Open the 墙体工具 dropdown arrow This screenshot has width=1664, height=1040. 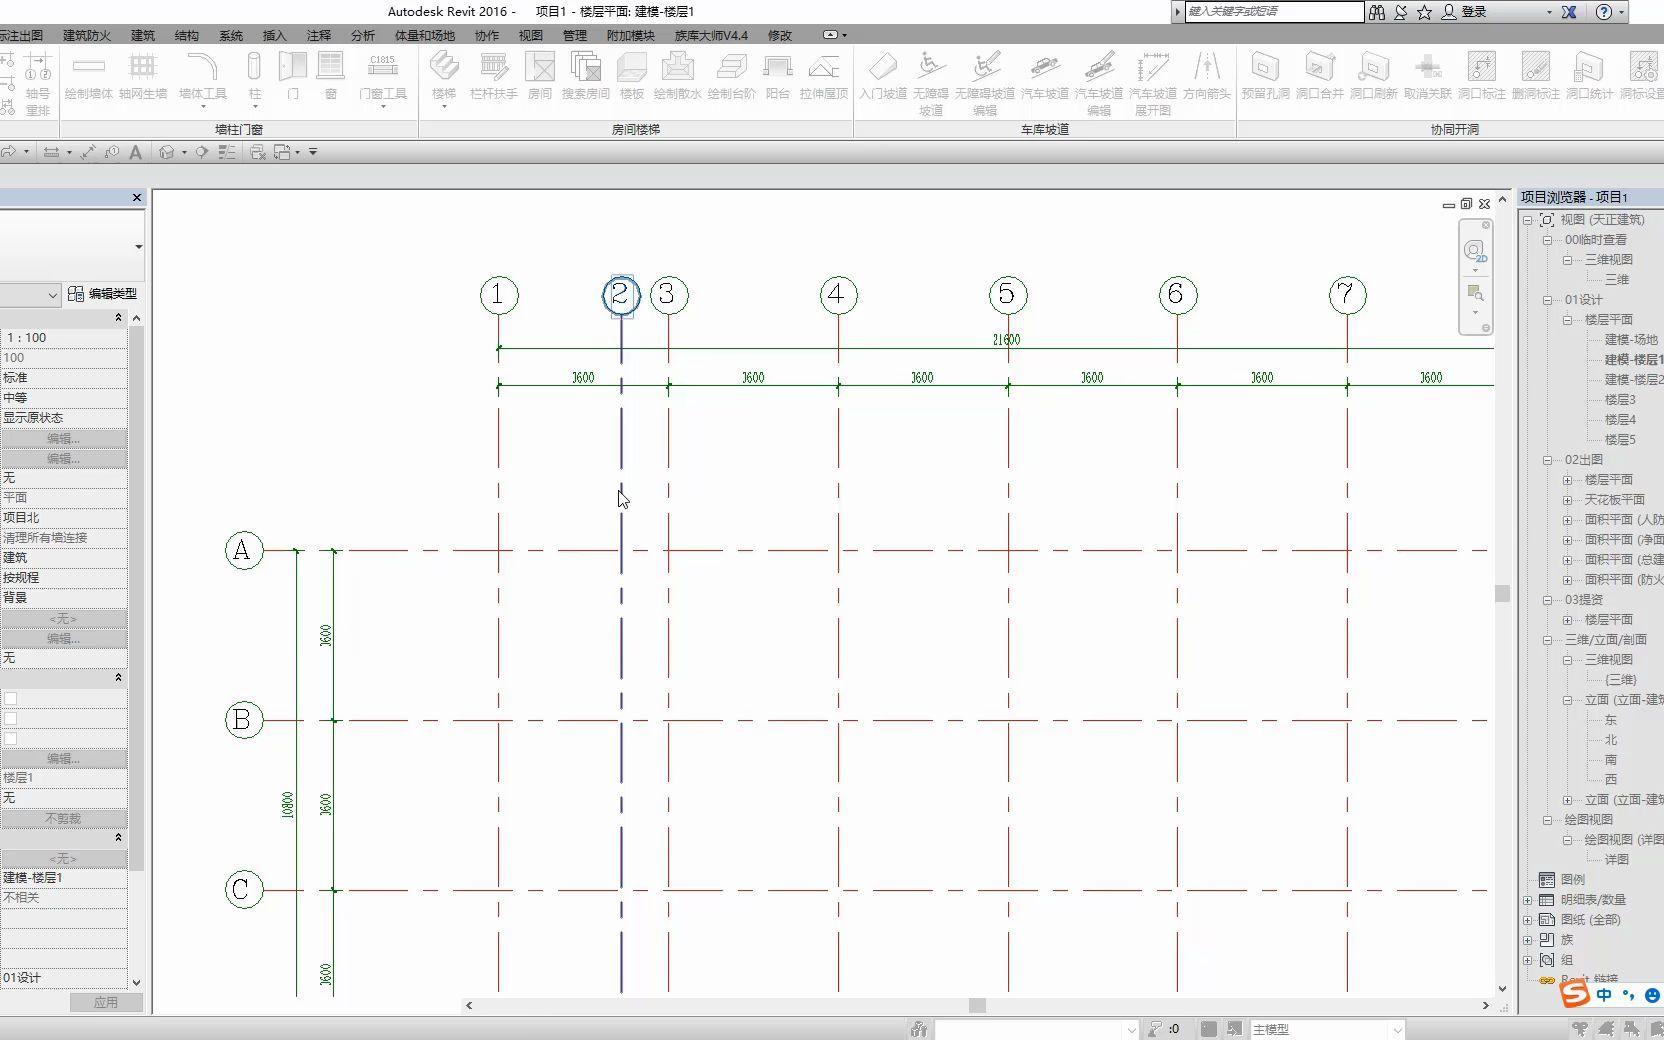click(x=203, y=106)
